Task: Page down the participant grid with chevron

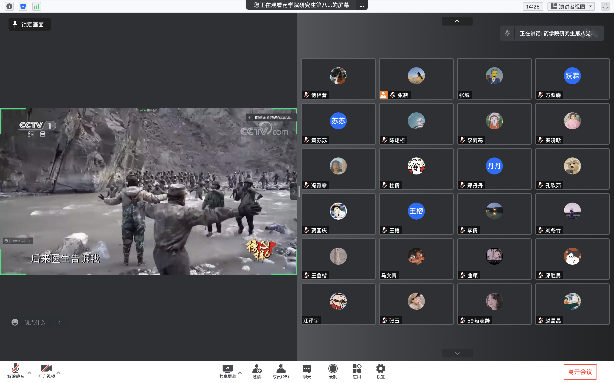Action: (457, 353)
